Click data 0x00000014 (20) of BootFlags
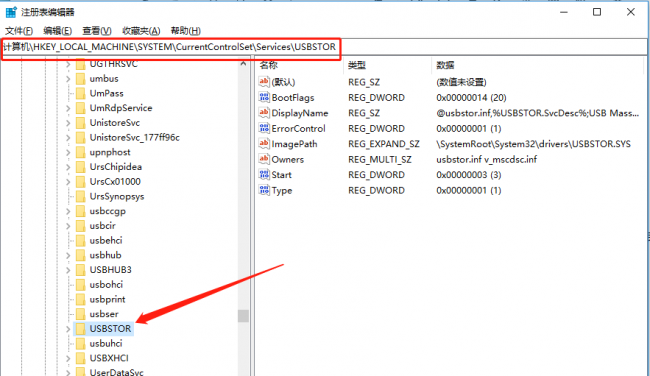Viewport: 650px width, 376px height. click(x=471, y=98)
